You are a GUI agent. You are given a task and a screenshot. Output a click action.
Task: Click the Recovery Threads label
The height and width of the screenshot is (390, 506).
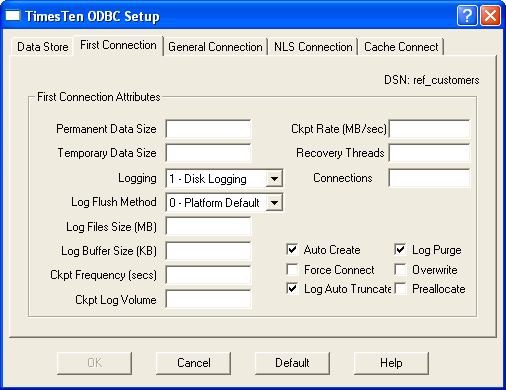click(340, 153)
